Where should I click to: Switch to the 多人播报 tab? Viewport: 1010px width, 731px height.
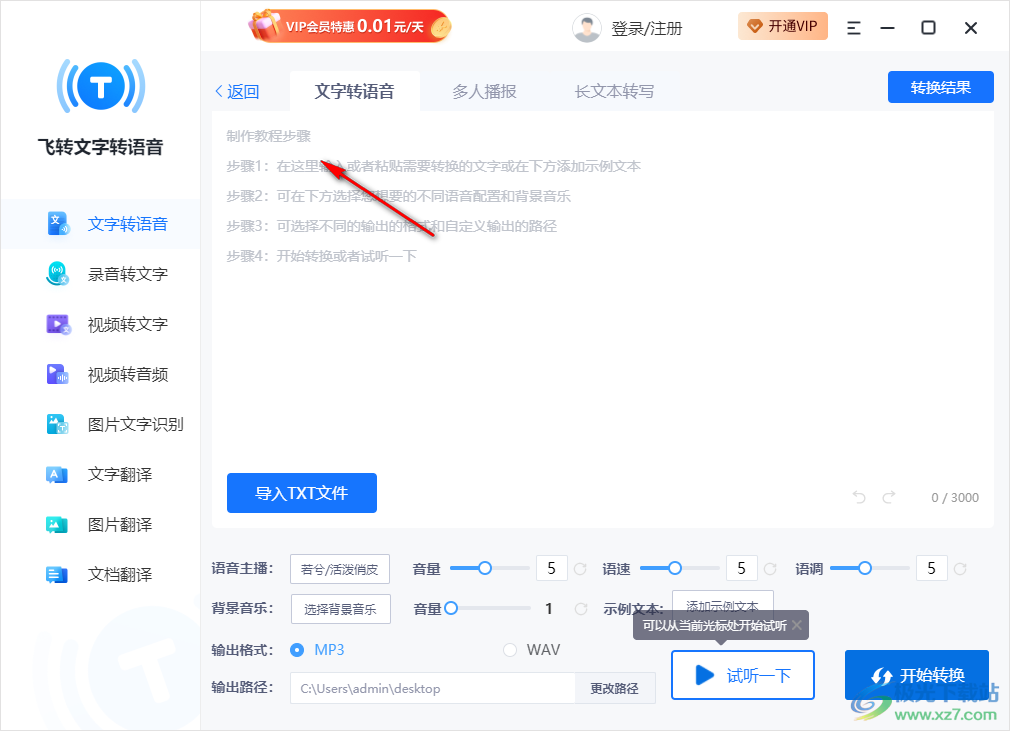tap(484, 91)
